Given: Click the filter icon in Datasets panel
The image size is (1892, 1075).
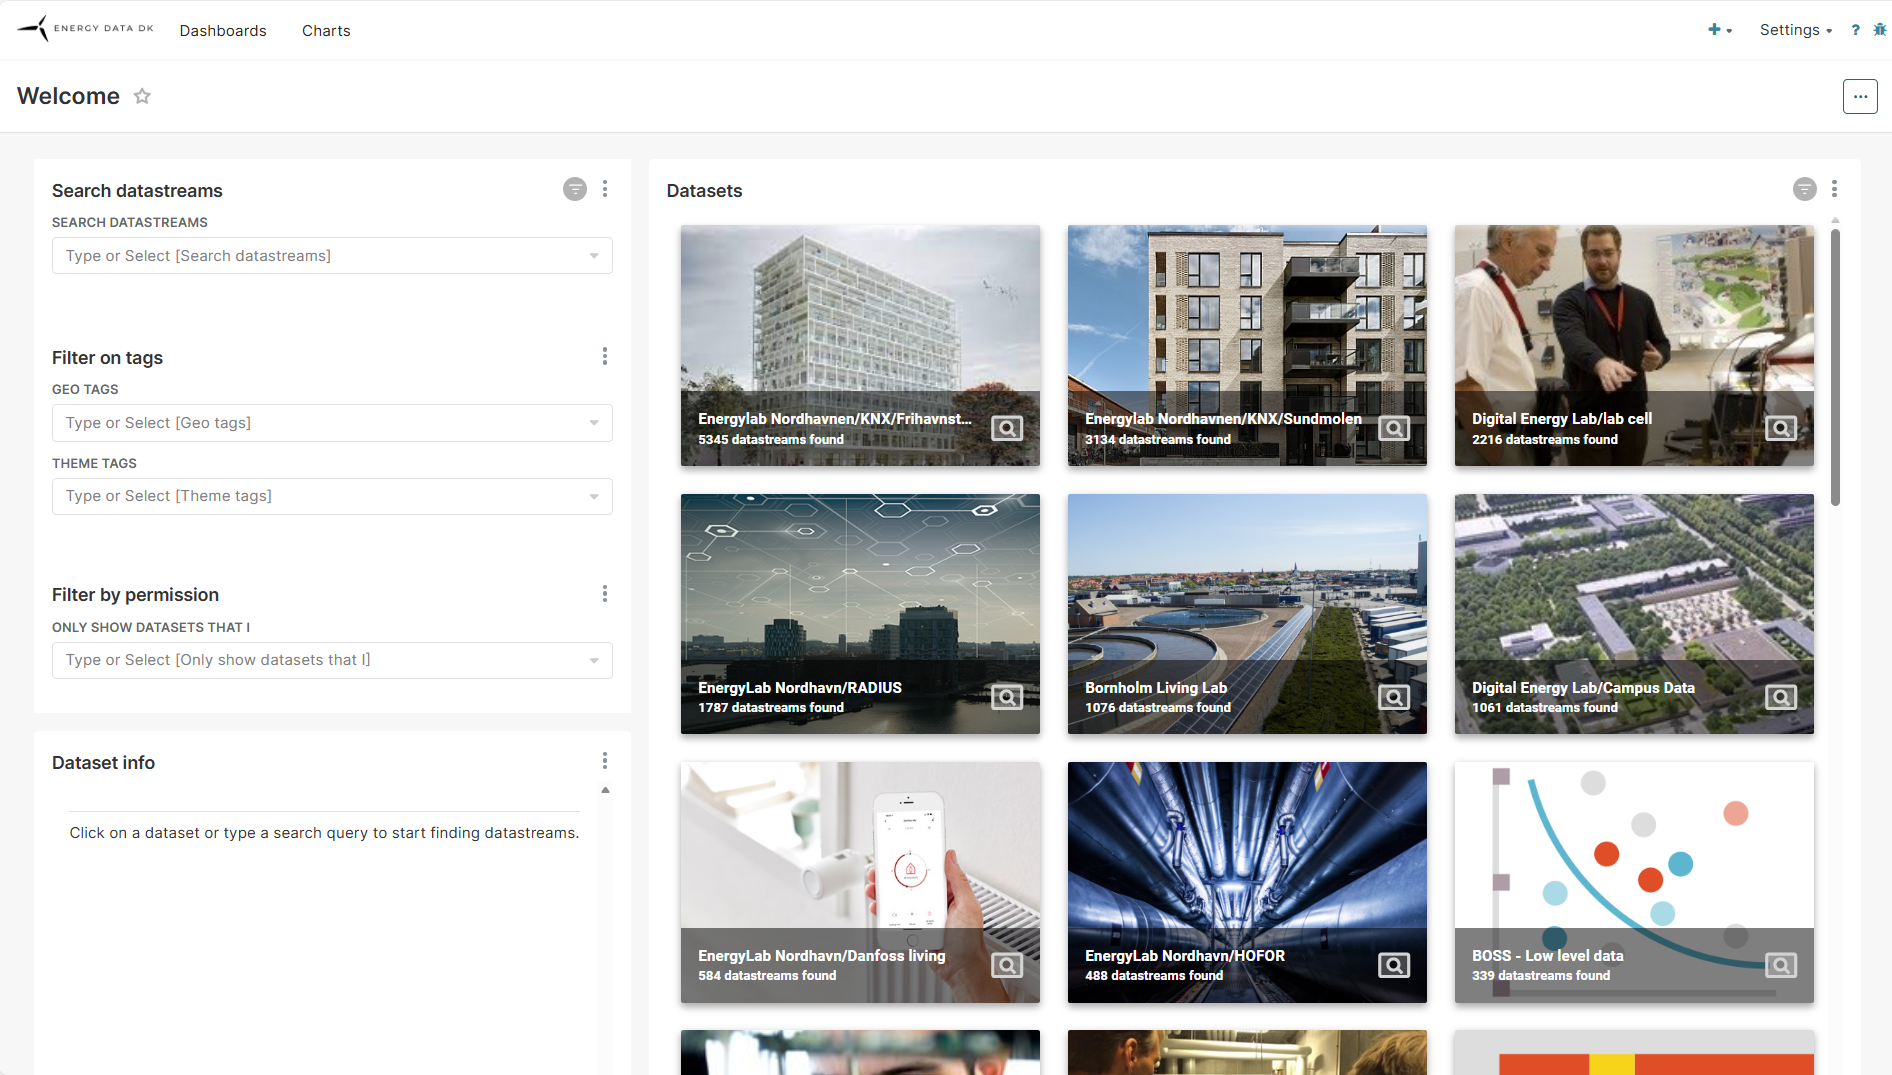Looking at the screenshot, I should coord(1804,189).
